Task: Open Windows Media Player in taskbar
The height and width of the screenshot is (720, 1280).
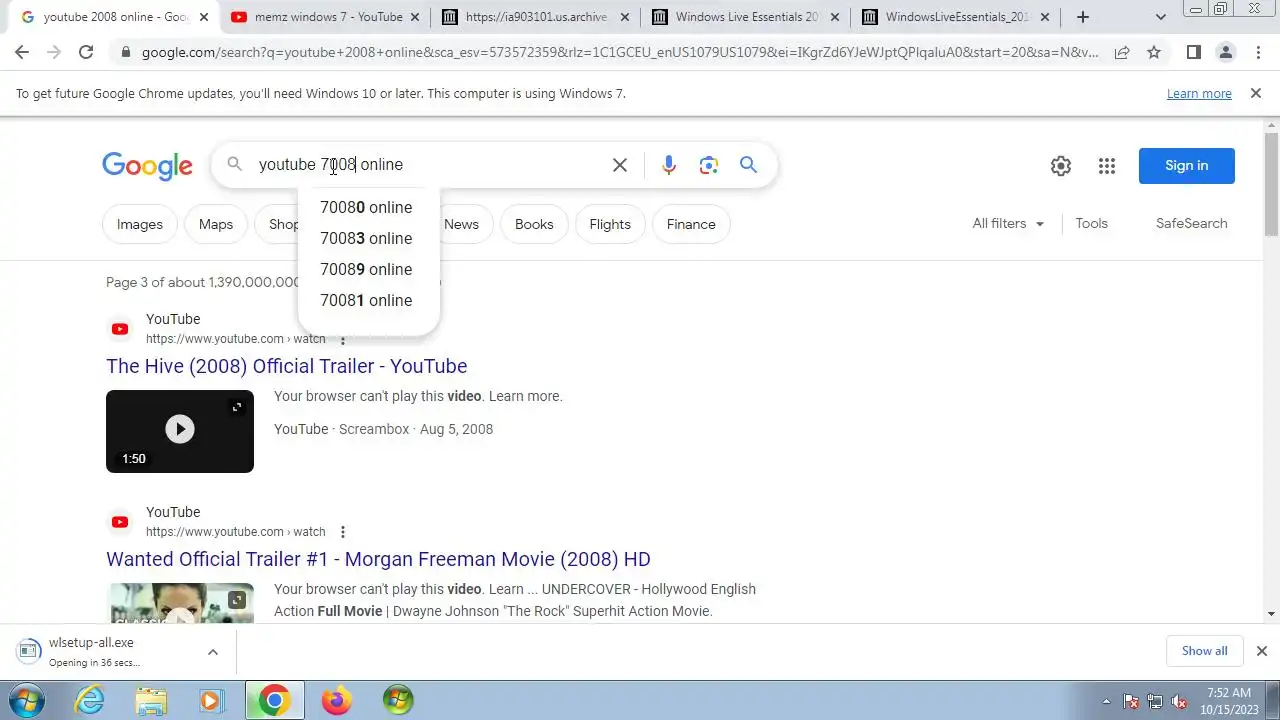Action: point(211,700)
